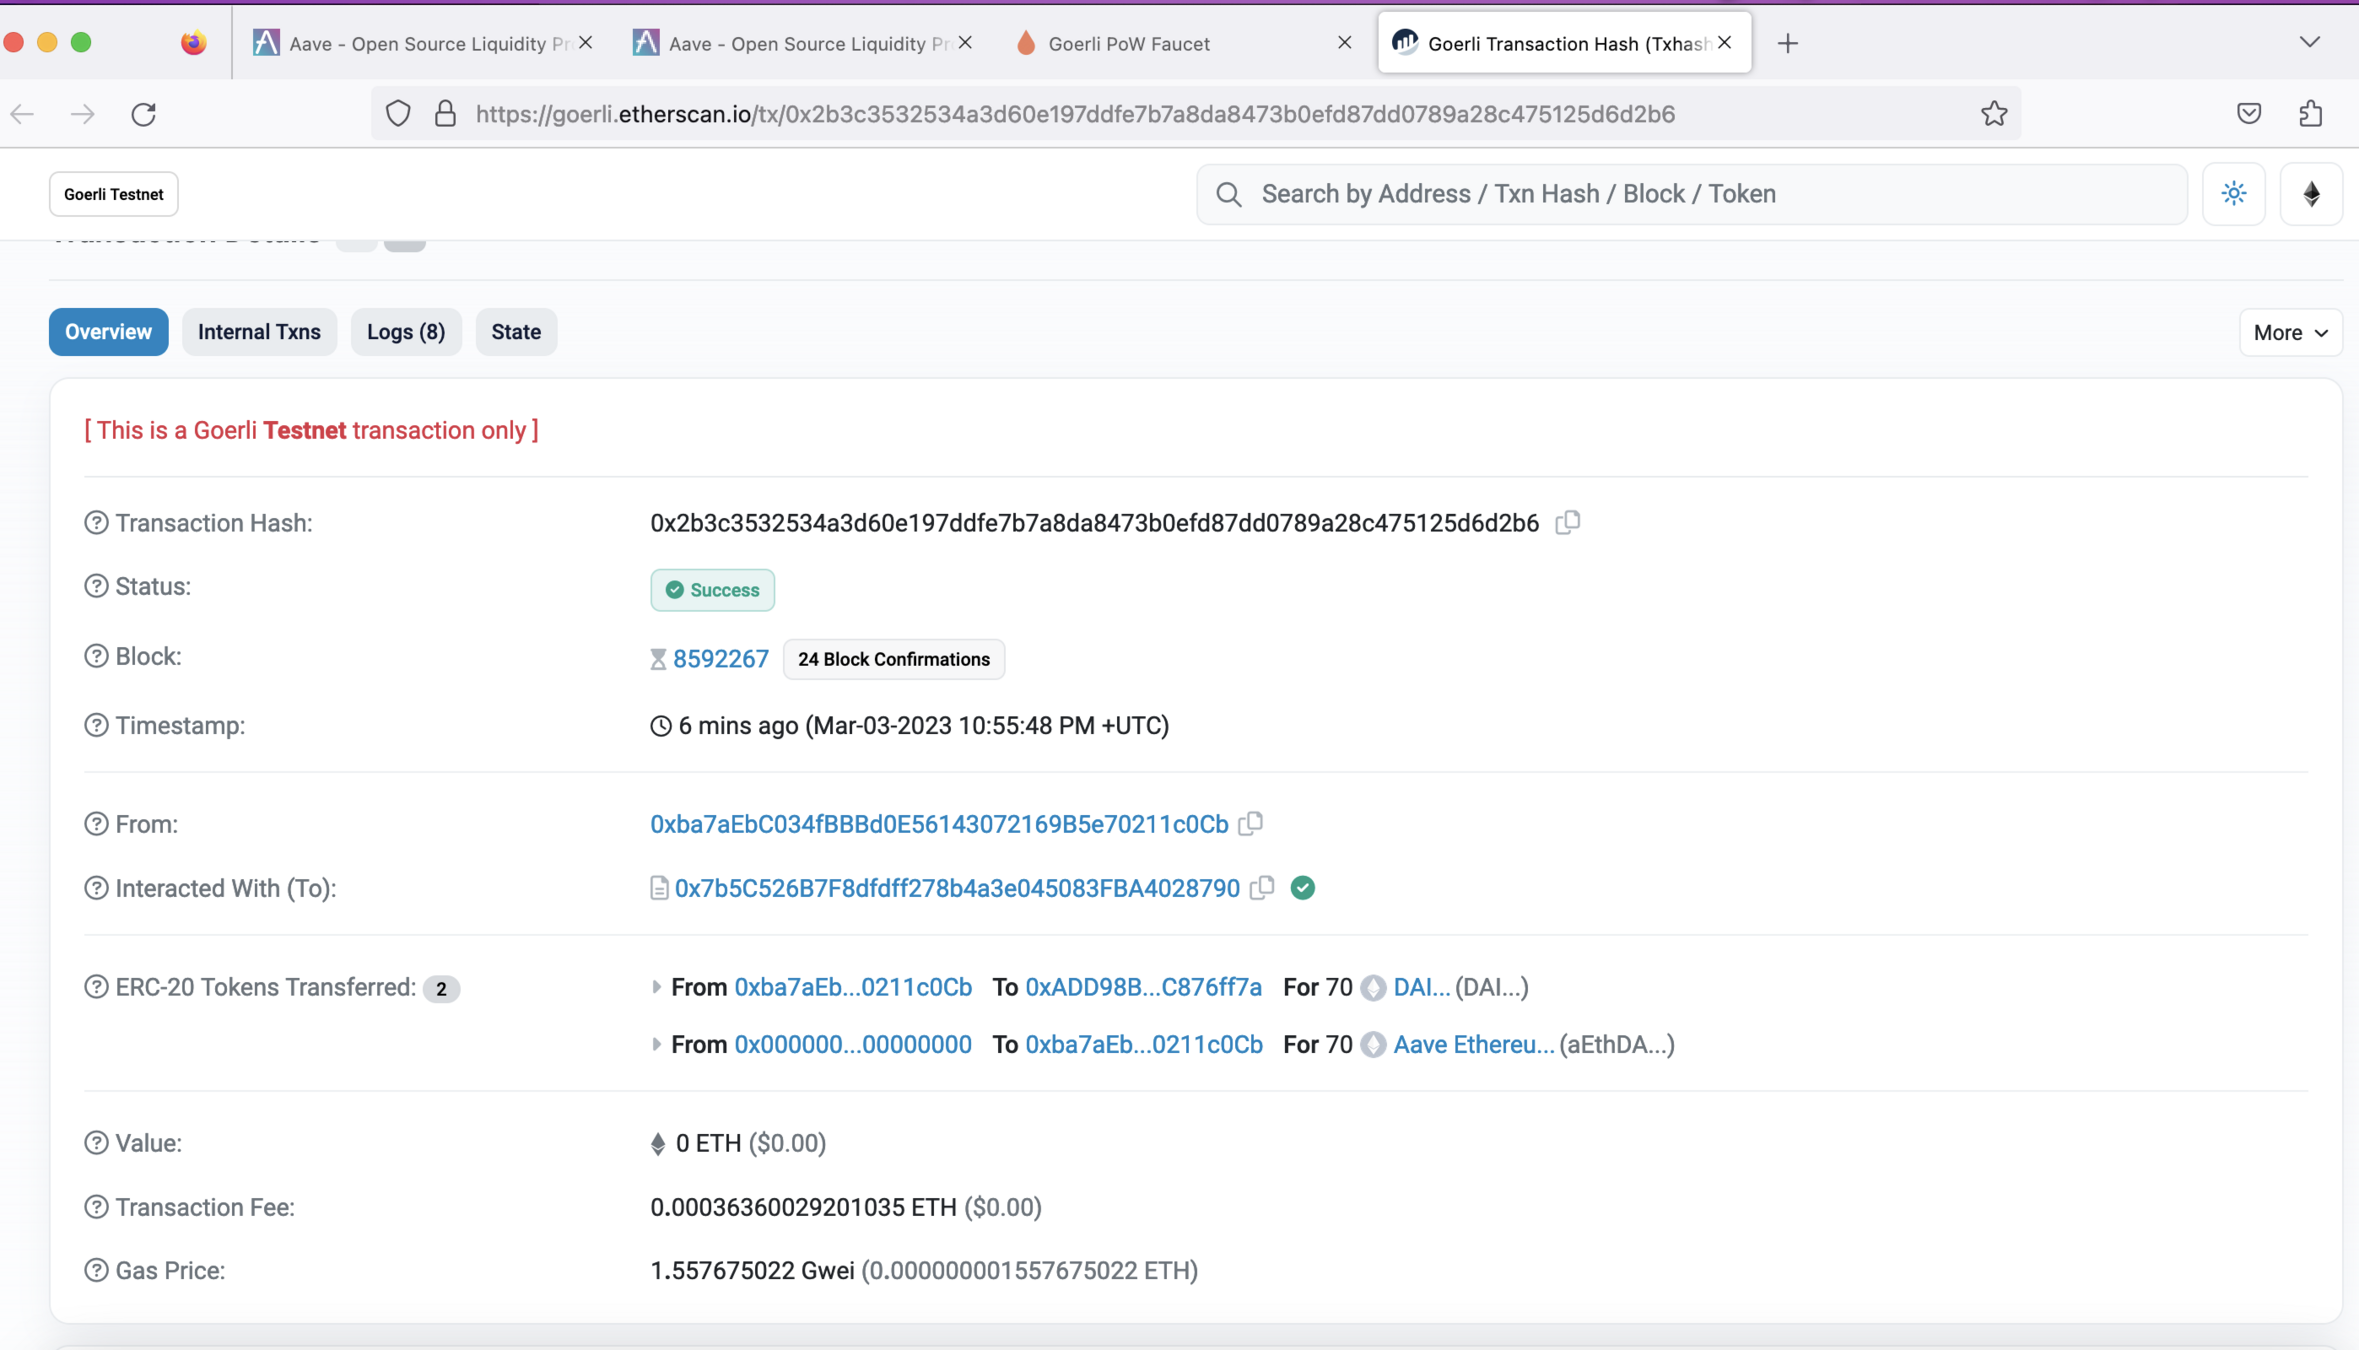Viewport: 2359px width, 1350px height.
Task: Click the Transaction Hash help question icon
Action: point(96,523)
